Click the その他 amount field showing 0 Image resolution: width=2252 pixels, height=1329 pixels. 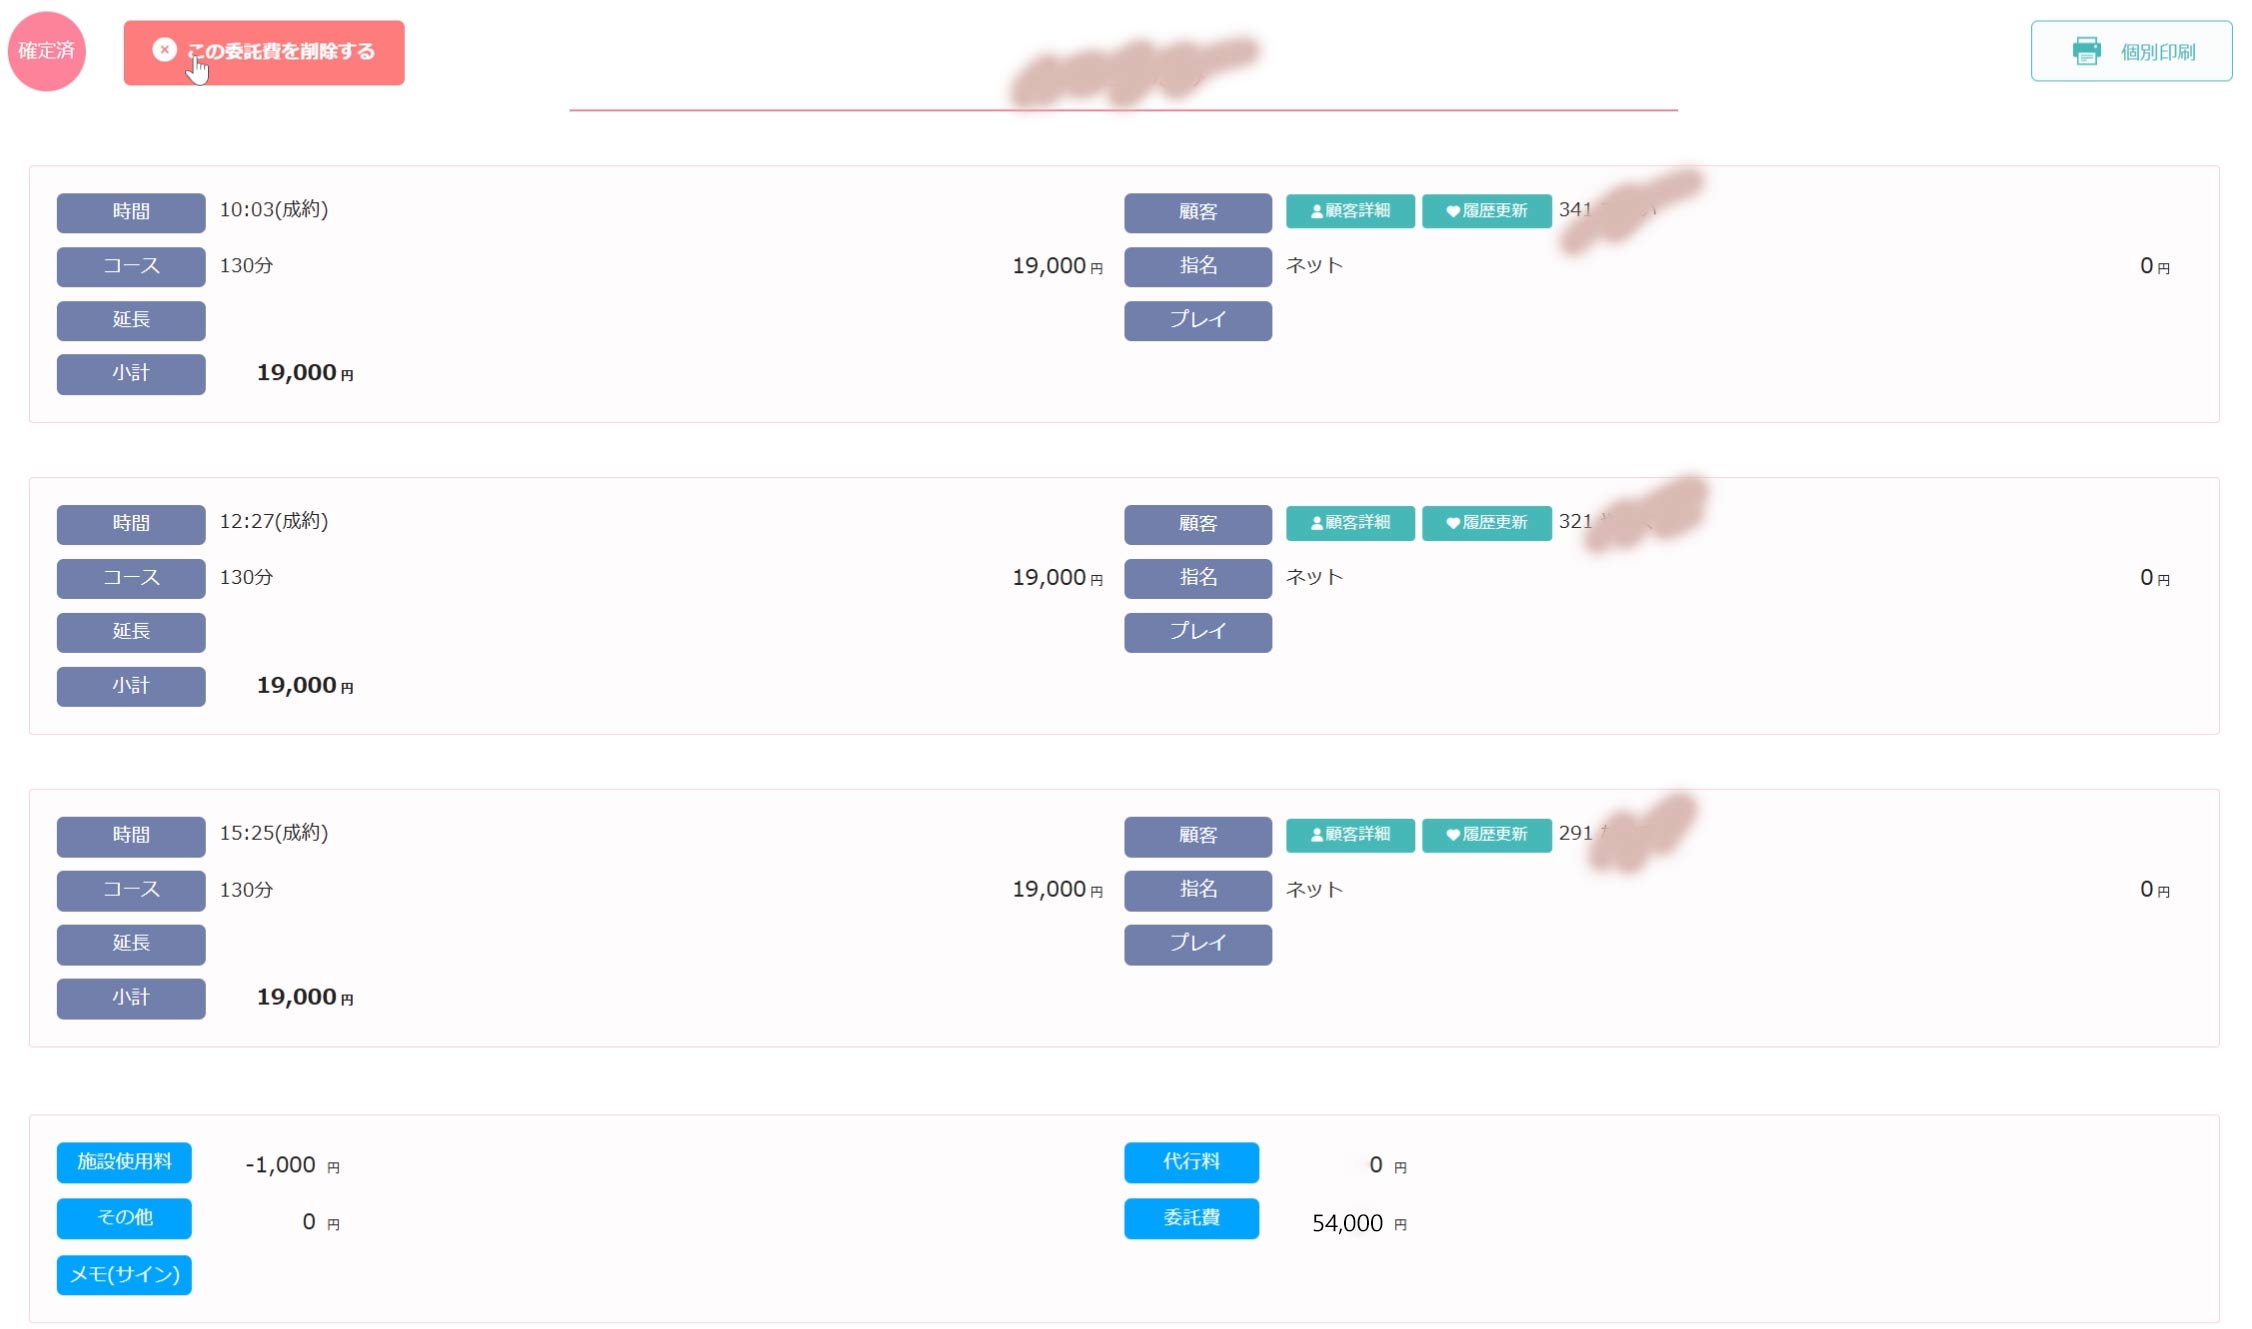click(x=309, y=1222)
